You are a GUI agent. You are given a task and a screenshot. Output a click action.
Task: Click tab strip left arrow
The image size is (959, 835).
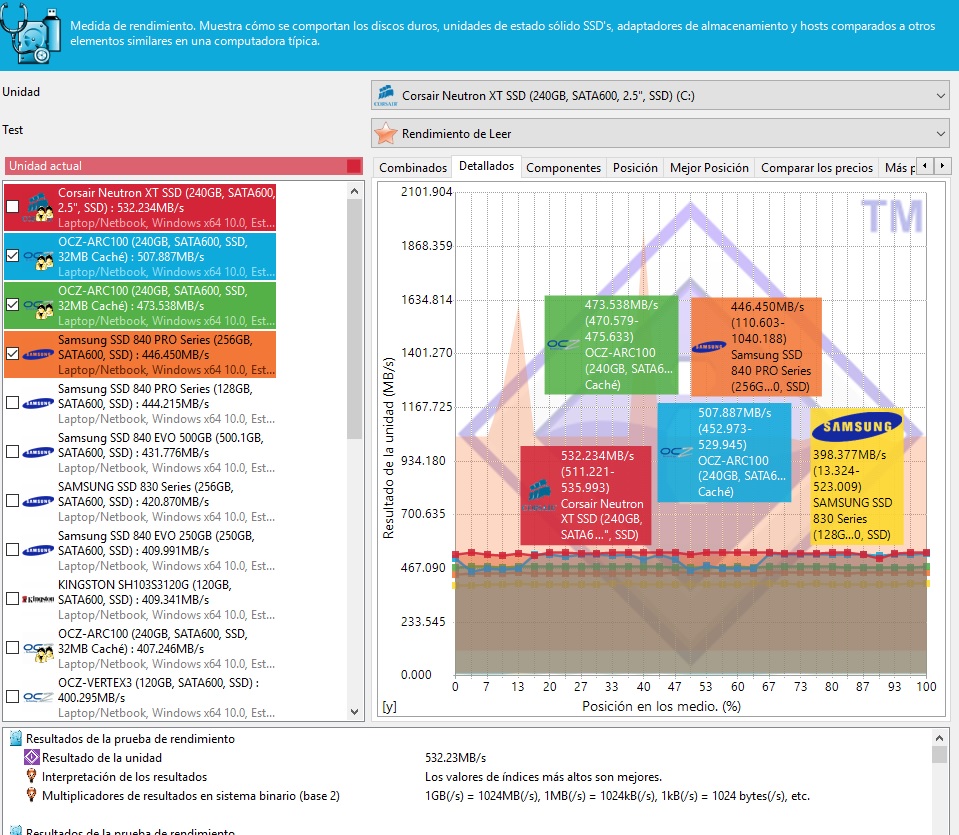(x=925, y=165)
